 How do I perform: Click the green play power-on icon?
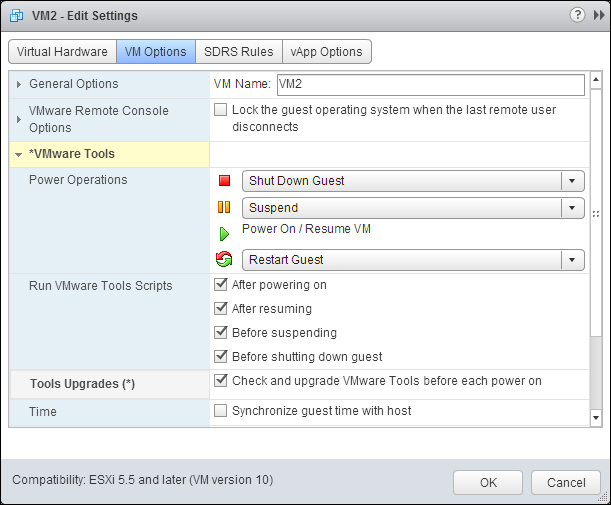pos(224,234)
